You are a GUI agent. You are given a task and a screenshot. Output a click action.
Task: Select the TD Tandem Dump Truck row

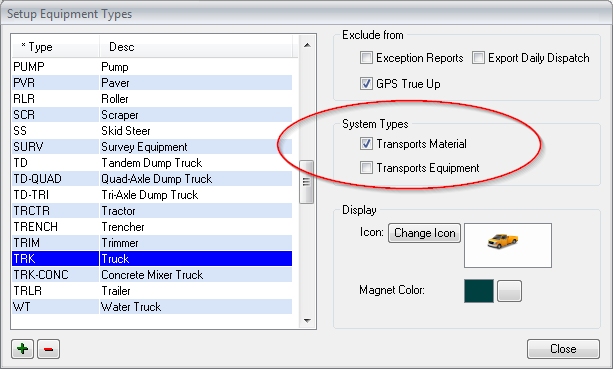pos(152,163)
